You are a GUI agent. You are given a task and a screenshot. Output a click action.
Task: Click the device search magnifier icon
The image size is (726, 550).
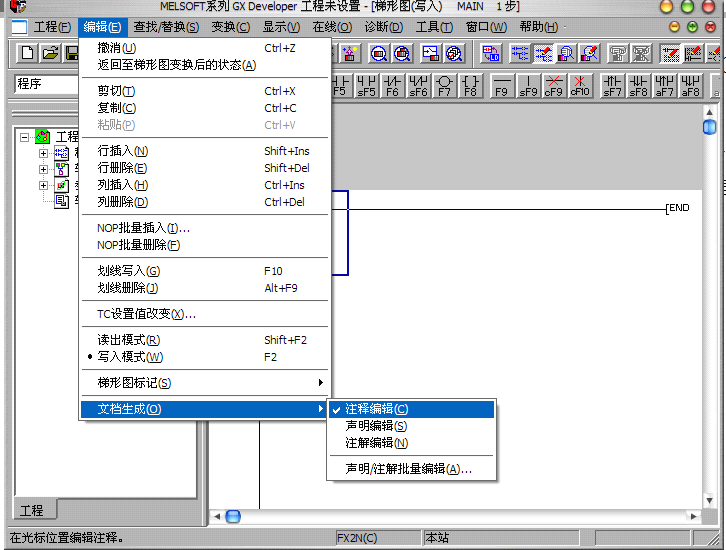coord(379,54)
